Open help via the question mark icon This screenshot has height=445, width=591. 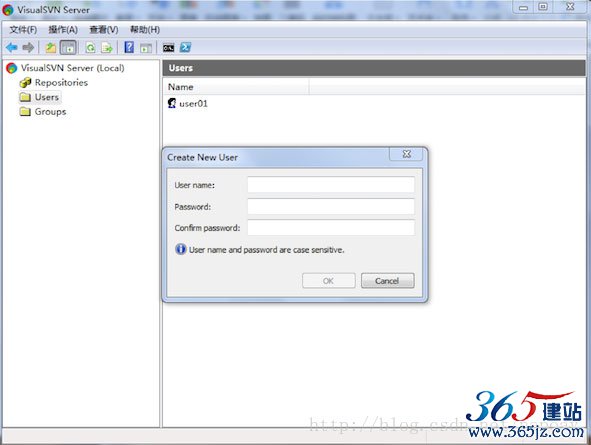(x=129, y=47)
